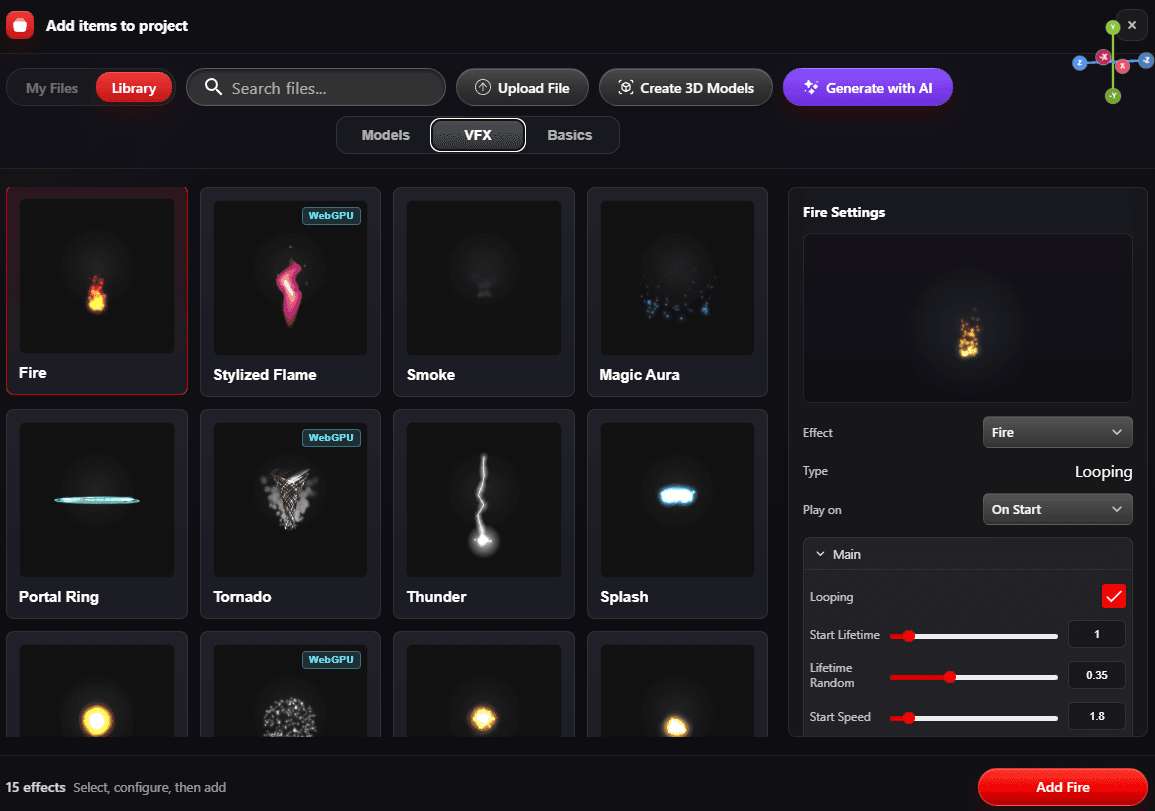Open the Models category tab
This screenshot has width=1155, height=811.
pyautogui.click(x=385, y=135)
